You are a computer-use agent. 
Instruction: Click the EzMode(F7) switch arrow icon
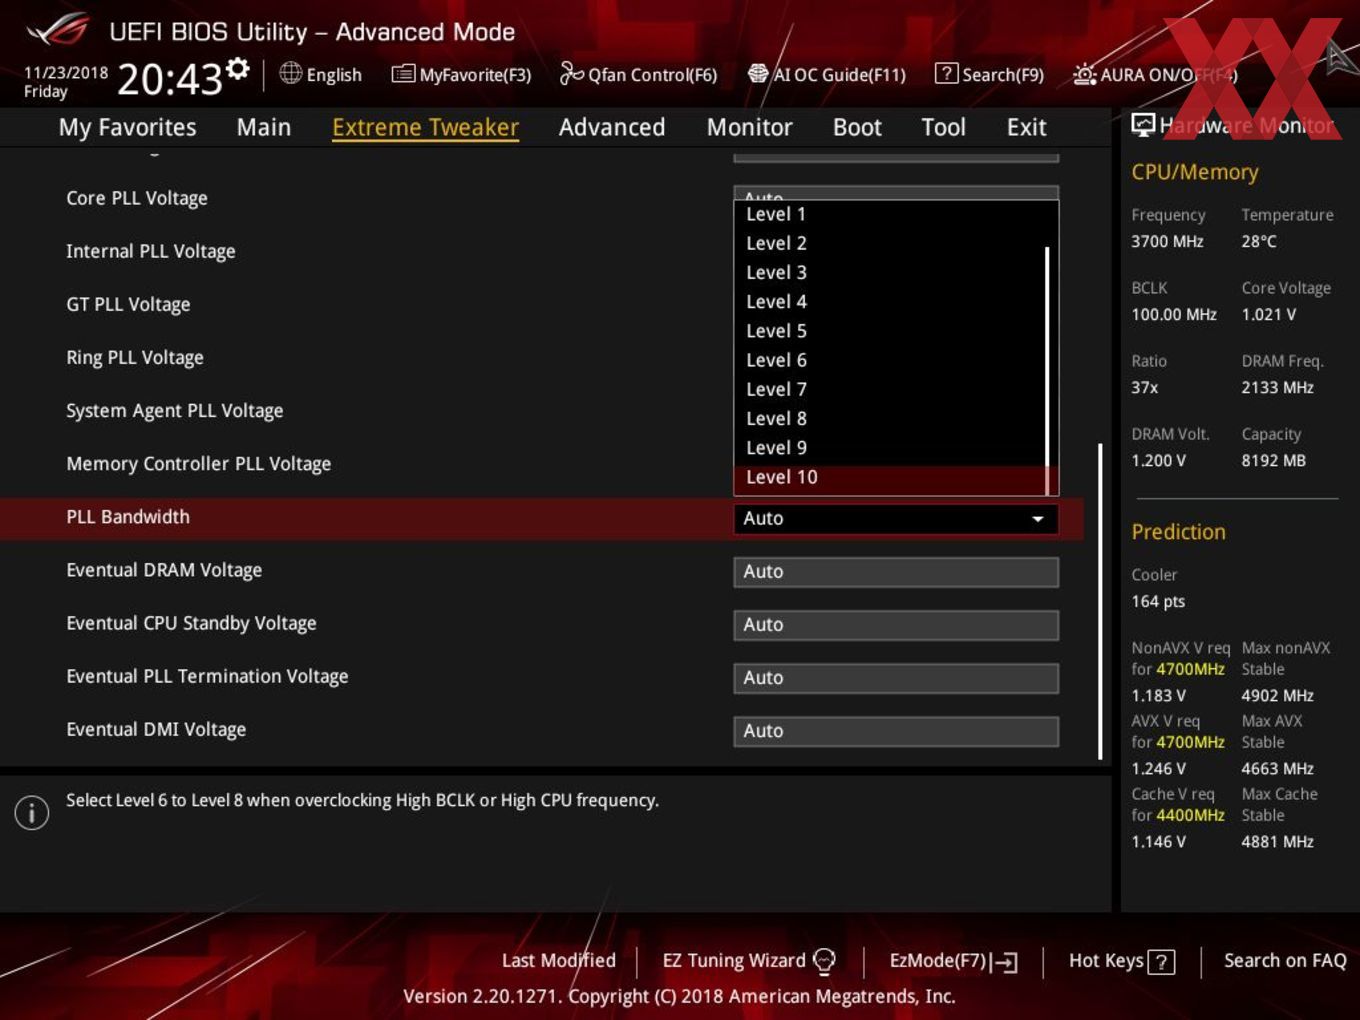pos(1004,962)
